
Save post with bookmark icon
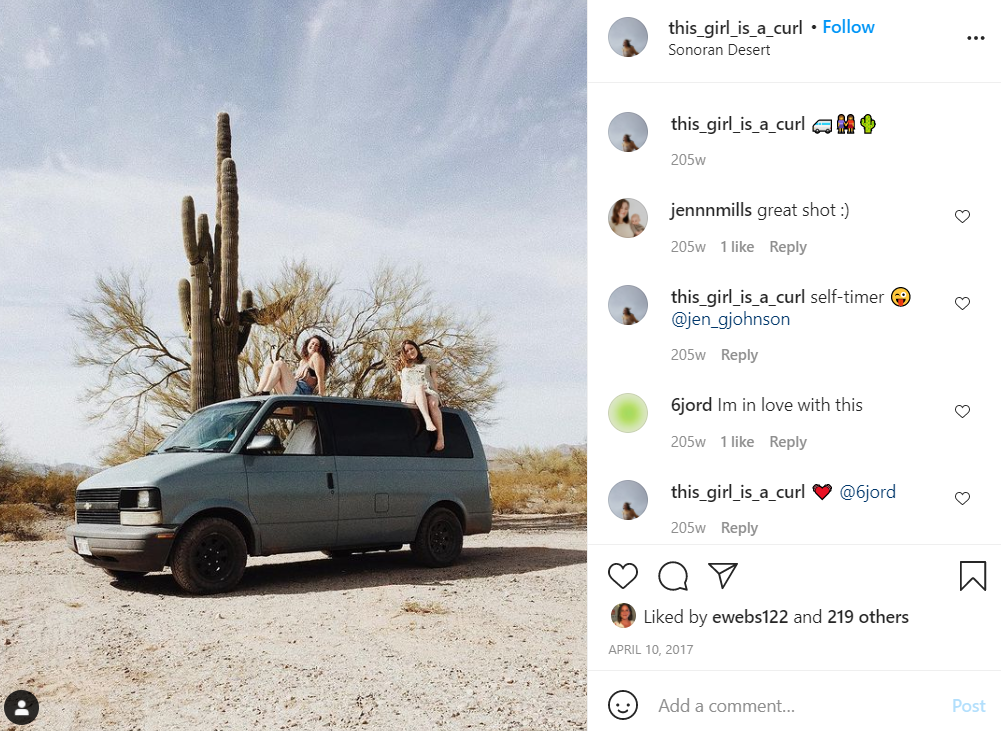pos(973,576)
